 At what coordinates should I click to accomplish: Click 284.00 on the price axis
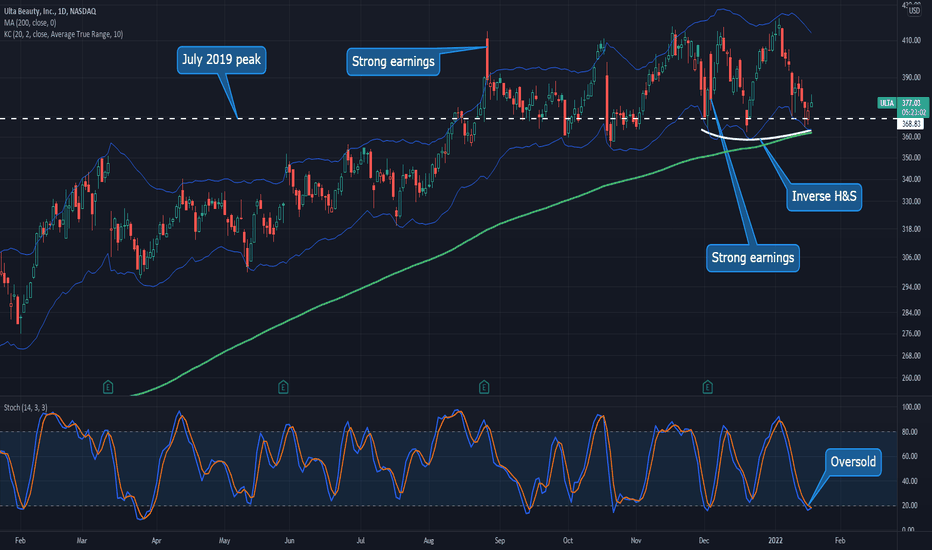(x=911, y=312)
